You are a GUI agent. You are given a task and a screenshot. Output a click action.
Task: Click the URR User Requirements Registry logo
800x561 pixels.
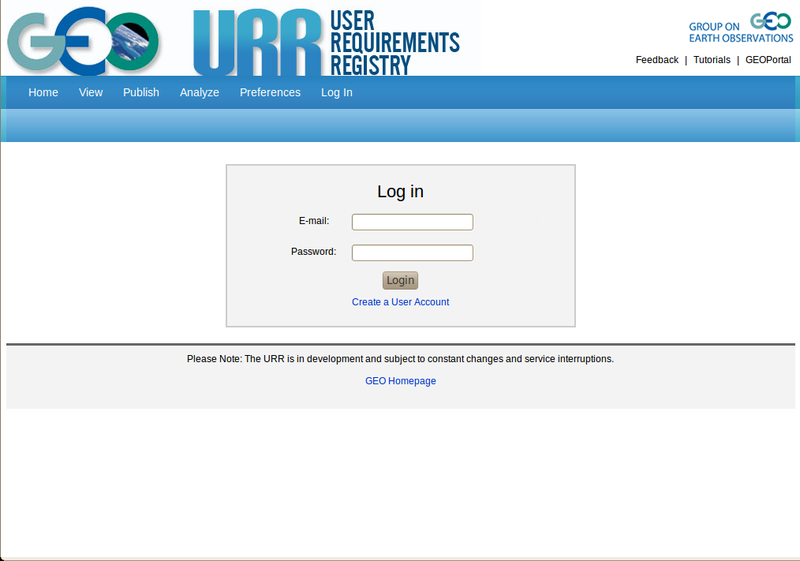tap(326, 41)
